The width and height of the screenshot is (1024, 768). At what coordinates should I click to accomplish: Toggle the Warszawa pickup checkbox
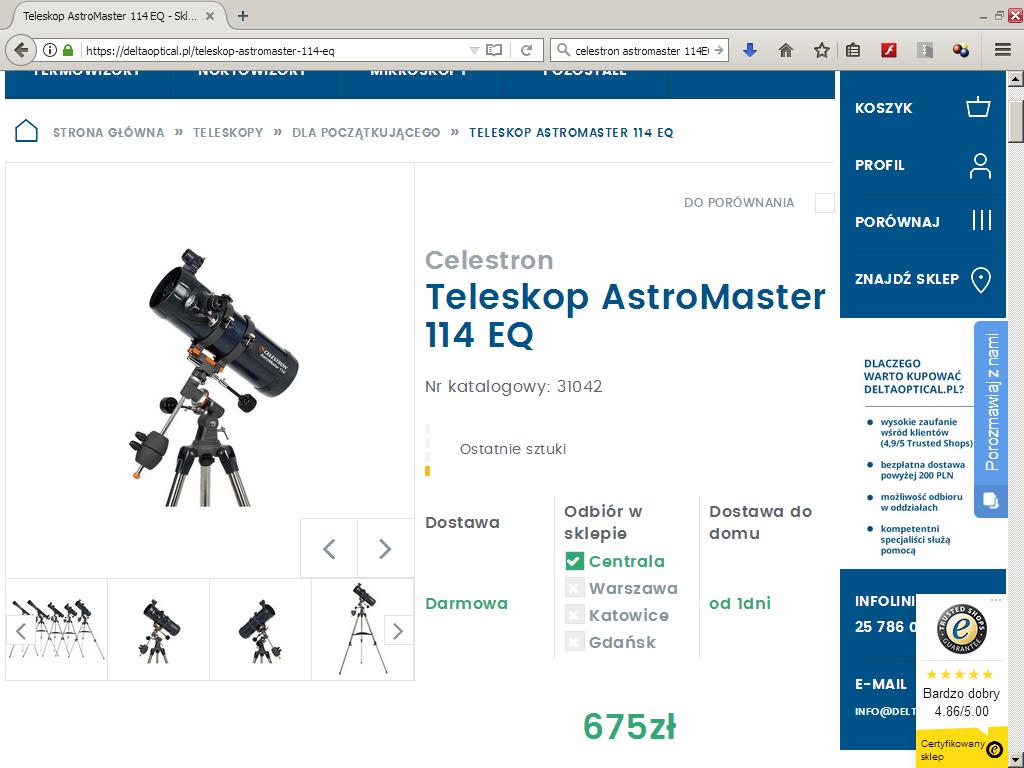pos(574,588)
